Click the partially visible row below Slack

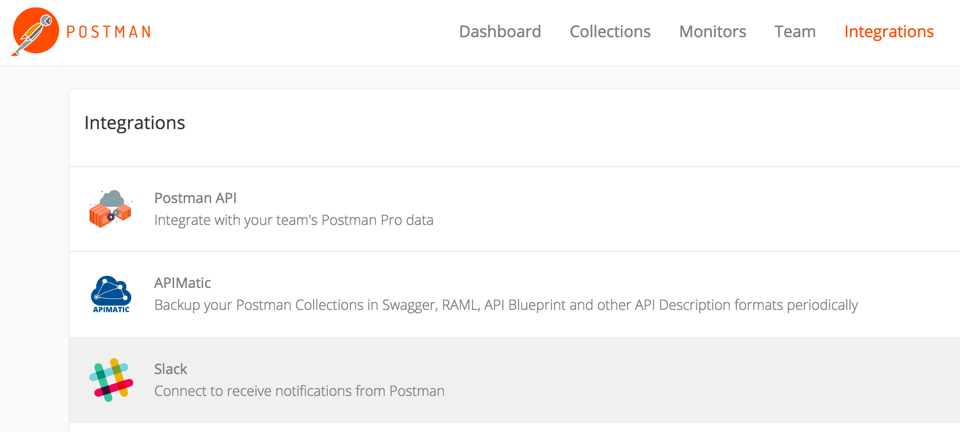pyautogui.click(x=514, y=428)
